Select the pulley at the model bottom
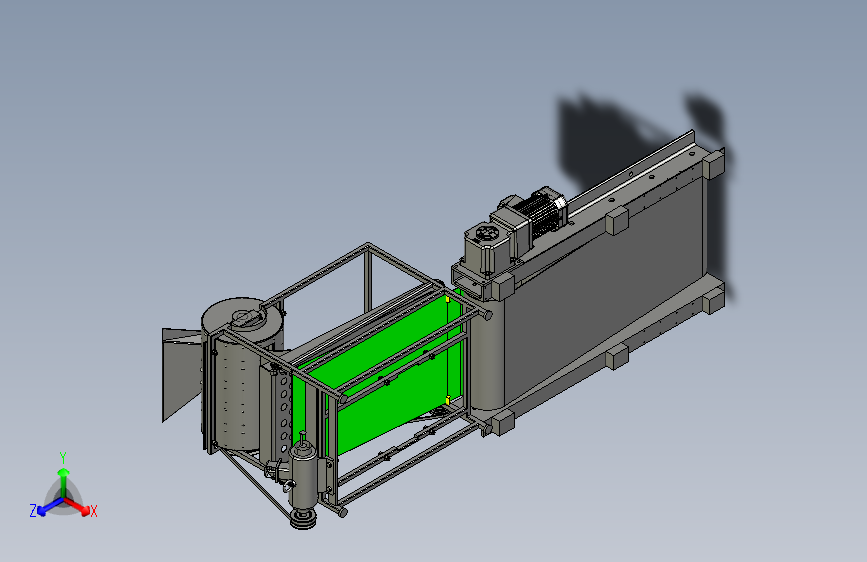This screenshot has height=562, width=867. click(x=303, y=519)
